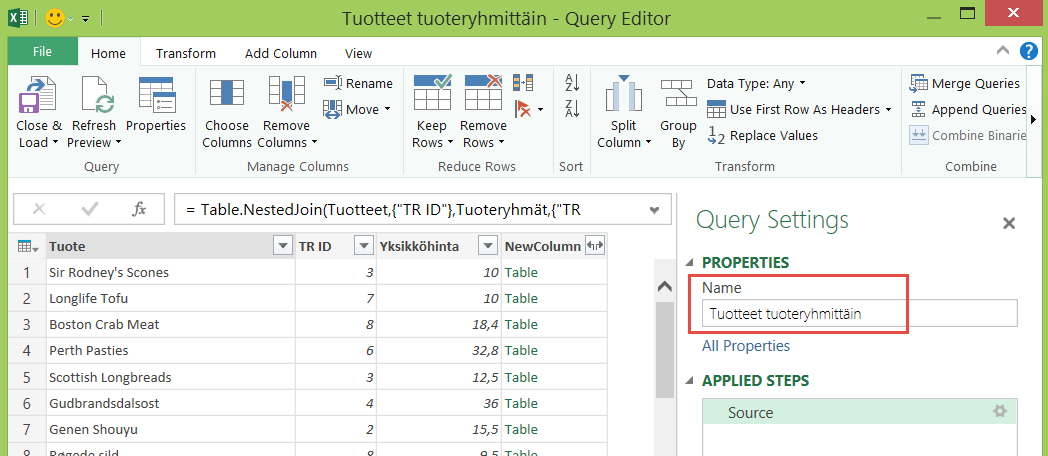The width and height of the screenshot is (1048, 456).
Task: Click the All Properties link
Action: pos(746,346)
